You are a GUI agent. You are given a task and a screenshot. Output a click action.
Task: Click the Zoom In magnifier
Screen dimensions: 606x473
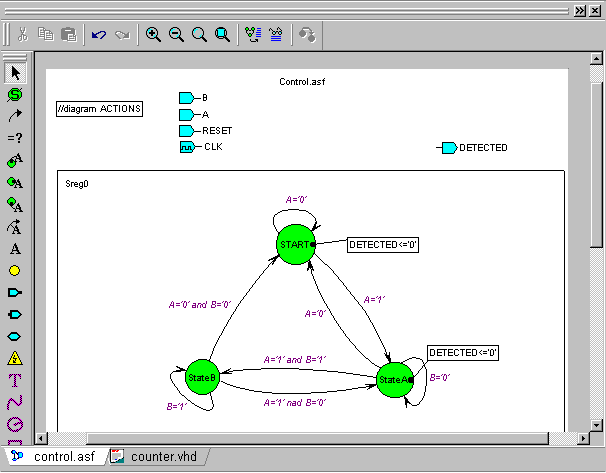point(153,34)
